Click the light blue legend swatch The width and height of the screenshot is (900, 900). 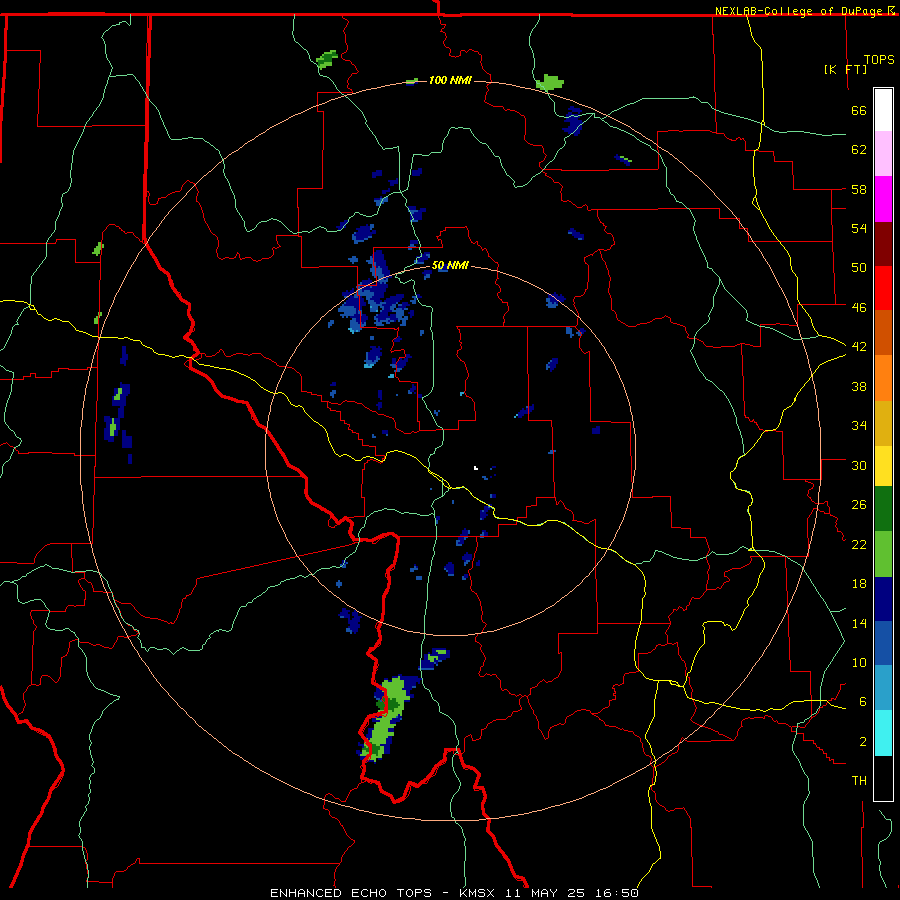pyautogui.click(x=883, y=688)
